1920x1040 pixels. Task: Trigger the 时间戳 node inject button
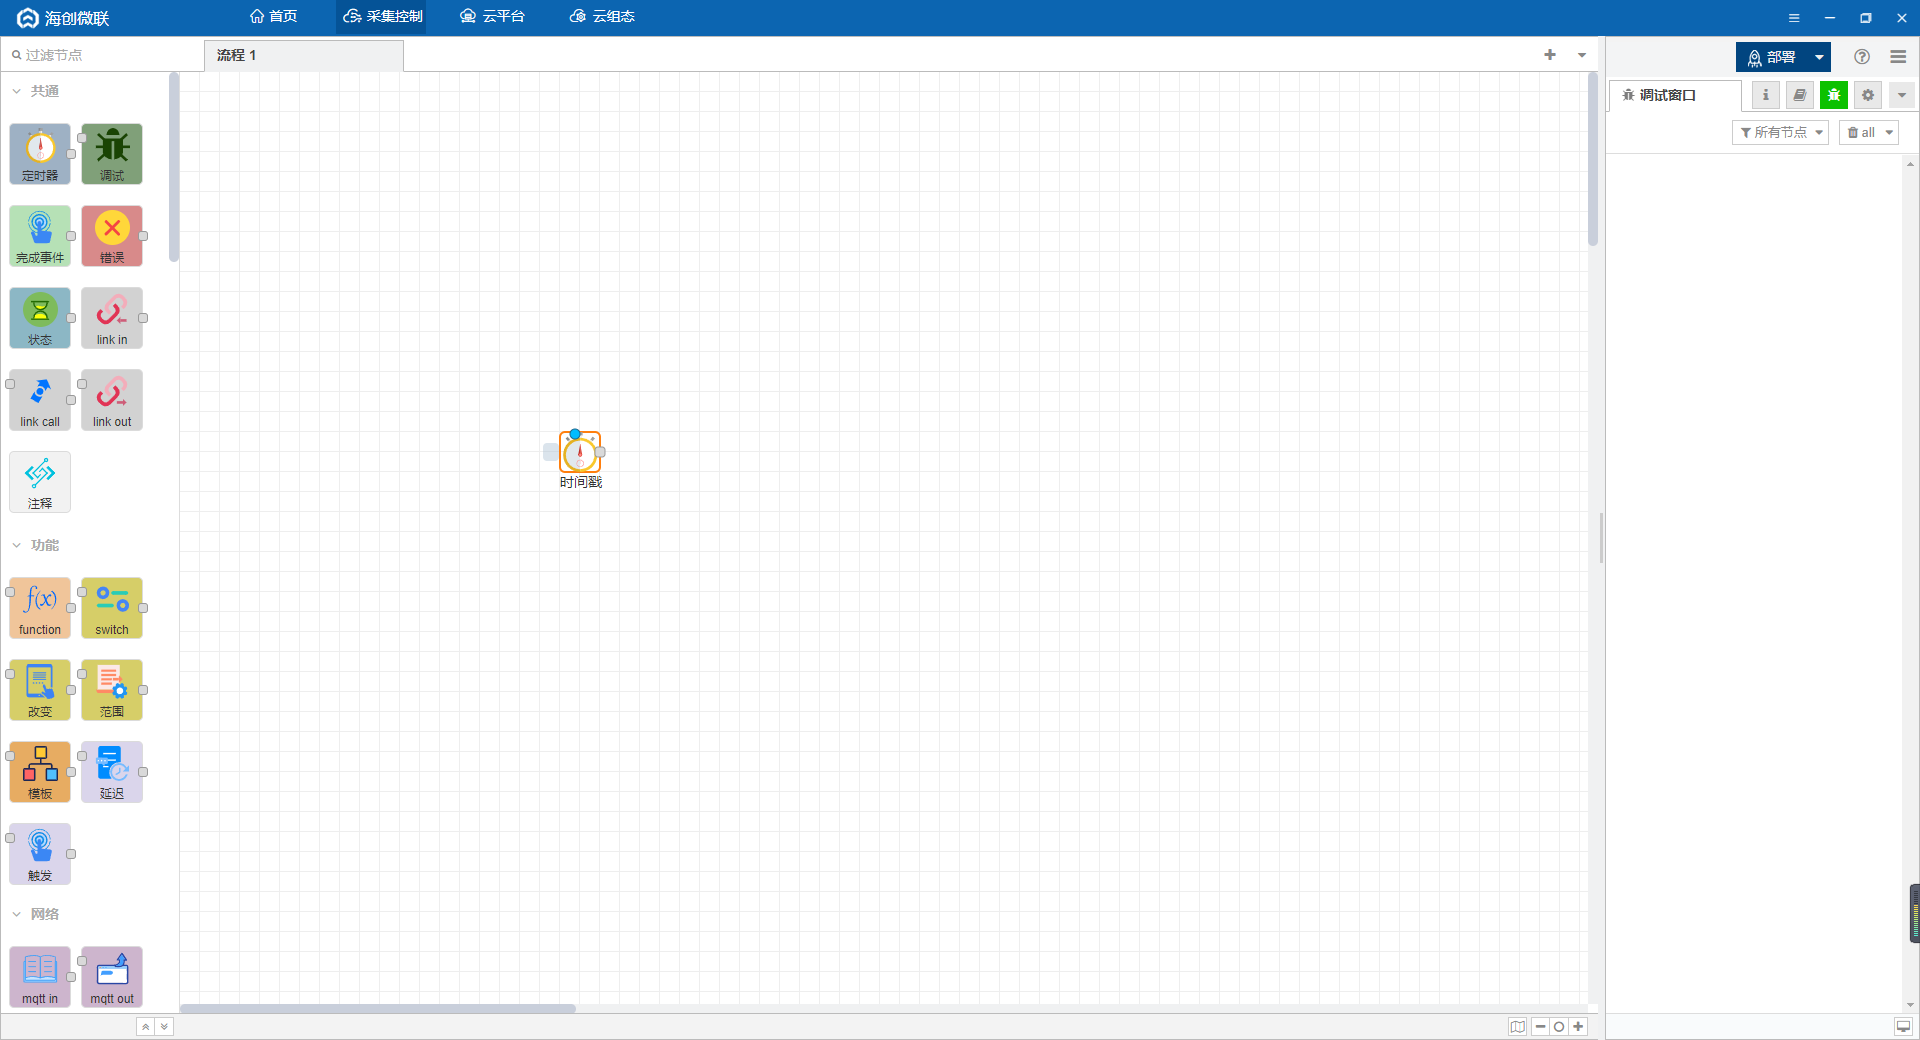550,452
